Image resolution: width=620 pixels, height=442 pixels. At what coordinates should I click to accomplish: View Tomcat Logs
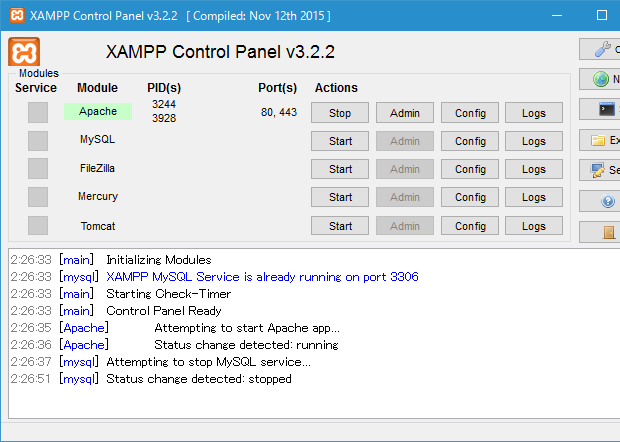(534, 226)
